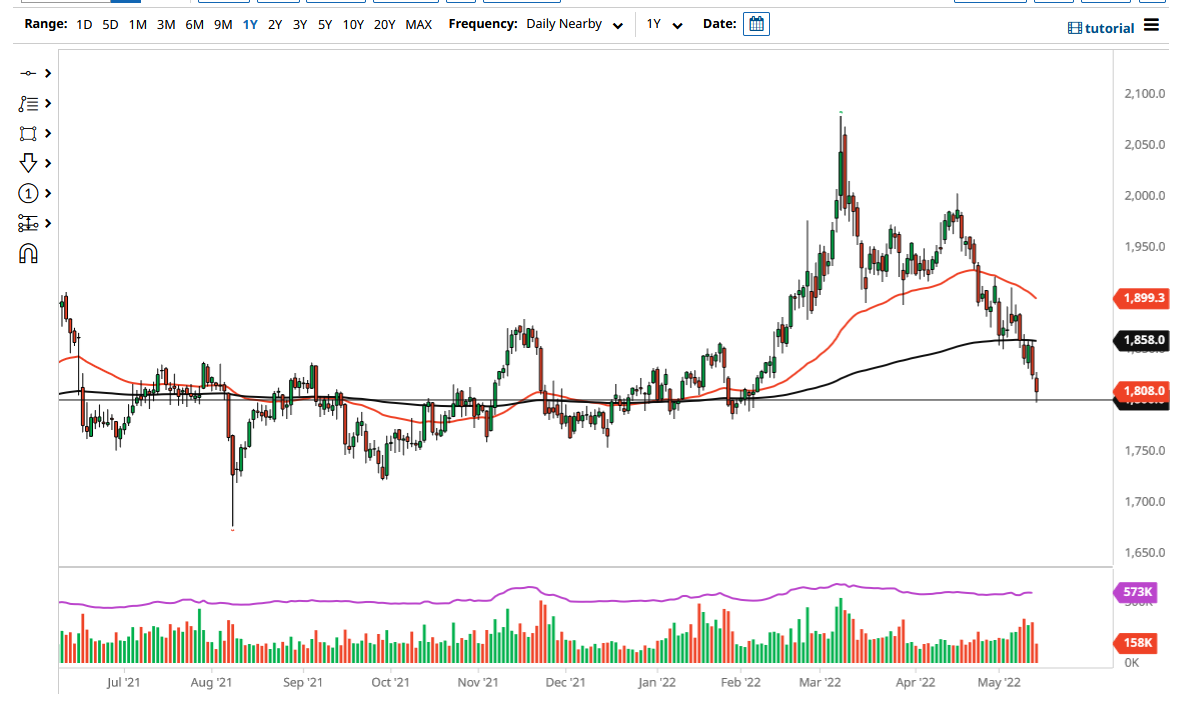Select the 2Y range option
This screenshot has height=705, width=1182.
pos(274,25)
